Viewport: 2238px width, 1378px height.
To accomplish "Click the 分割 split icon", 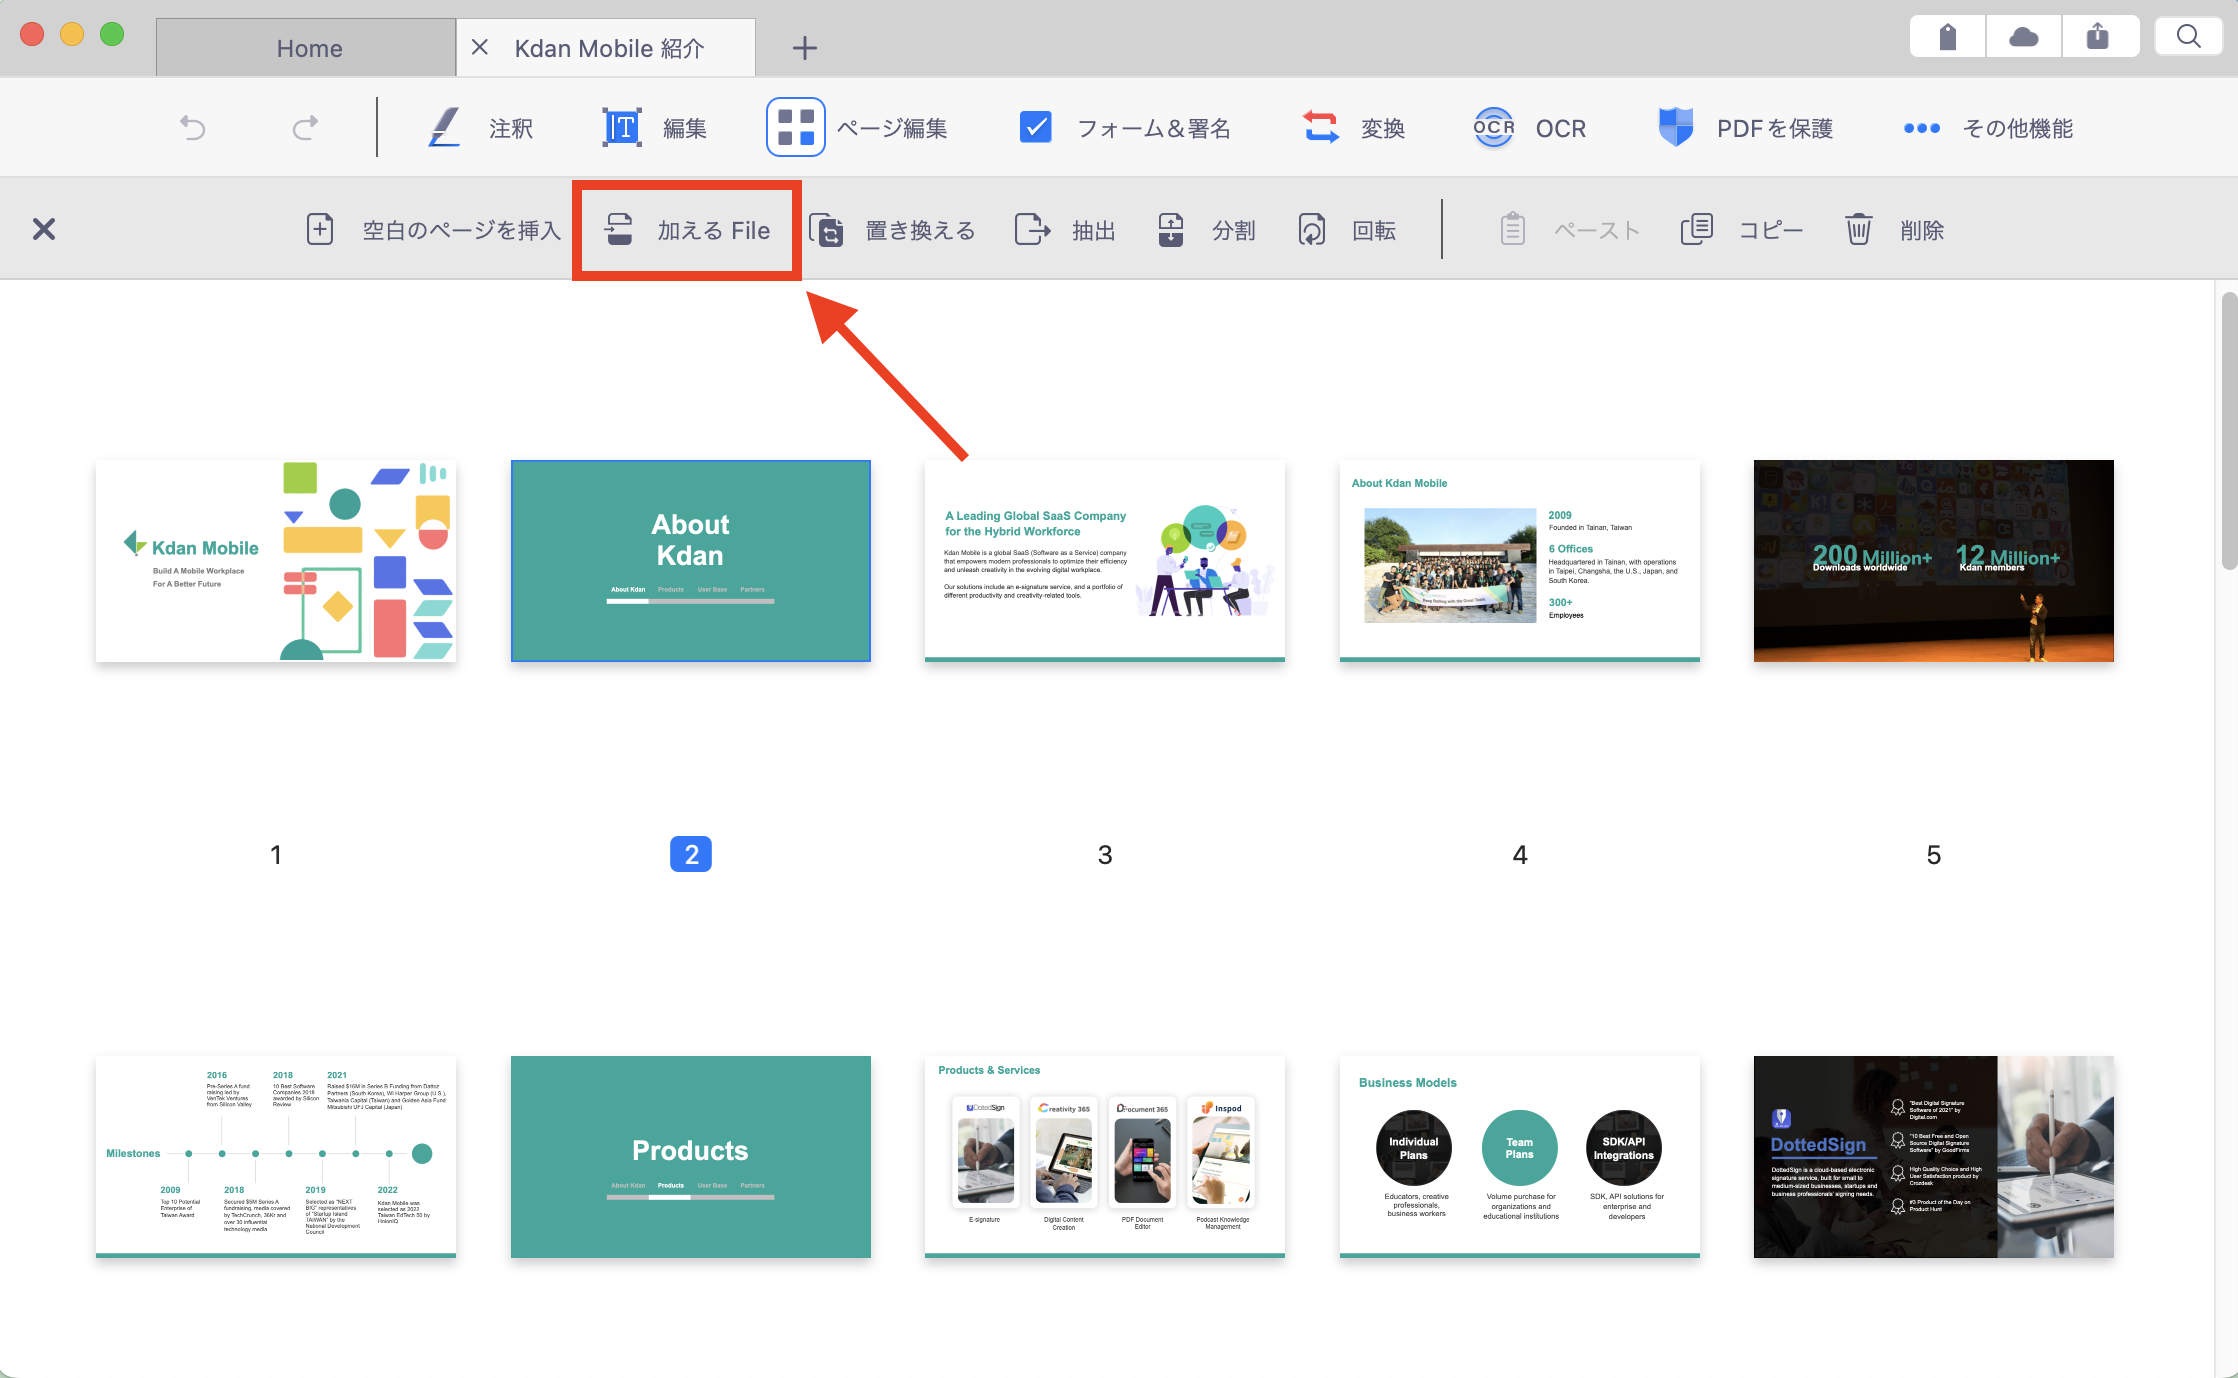I will coord(1171,229).
